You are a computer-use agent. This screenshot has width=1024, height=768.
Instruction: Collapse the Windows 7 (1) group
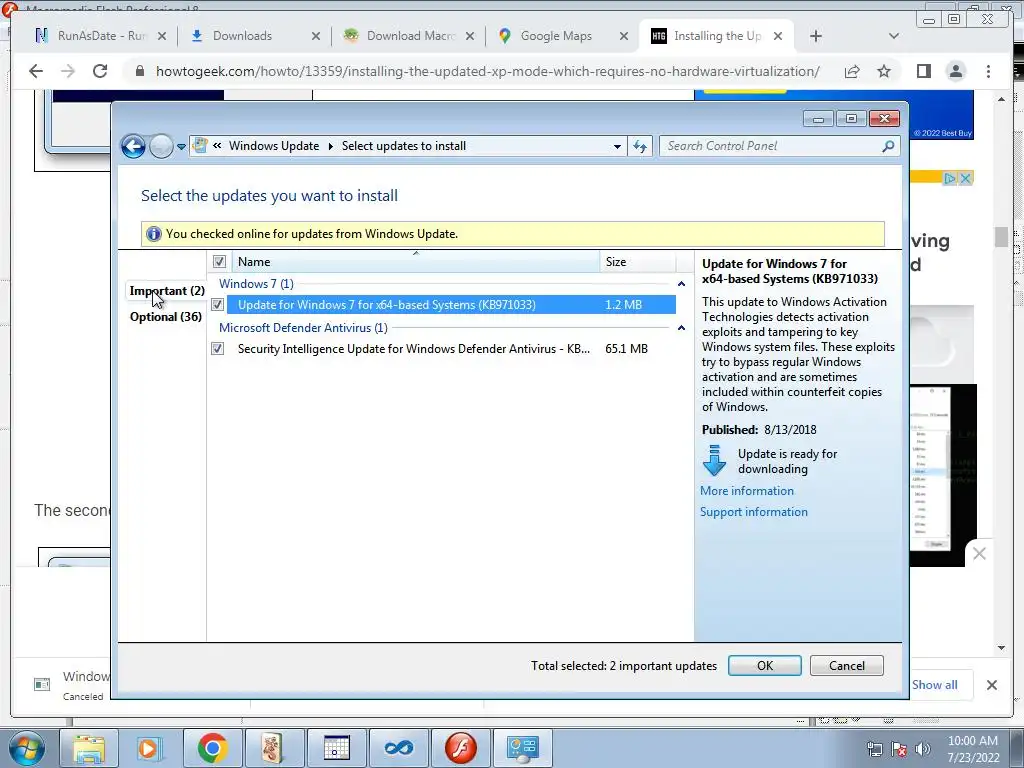(x=681, y=284)
